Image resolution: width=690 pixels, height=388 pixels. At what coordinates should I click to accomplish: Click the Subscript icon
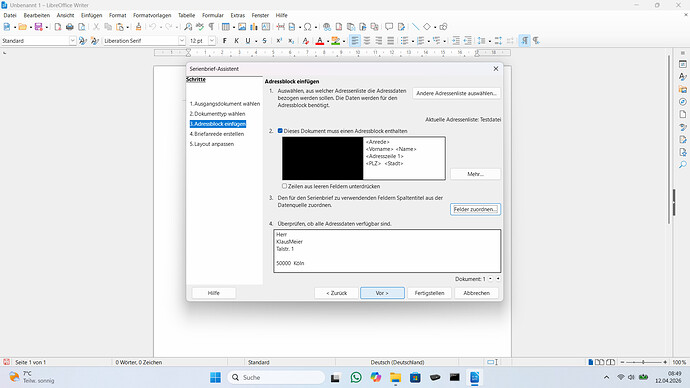[291, 40]
